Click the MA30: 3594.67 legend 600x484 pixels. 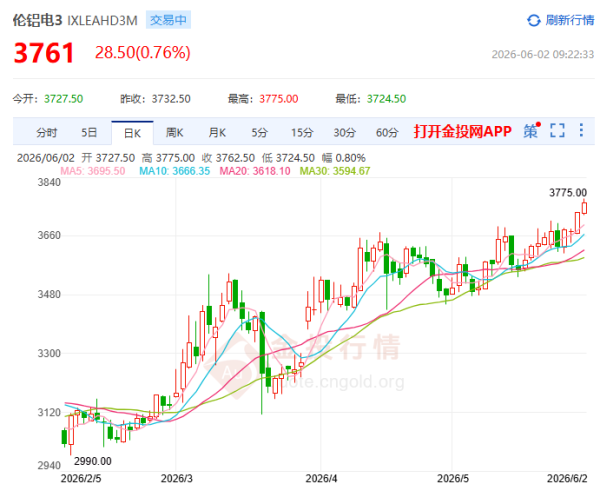pyautogui.click(x=335, y=171)
